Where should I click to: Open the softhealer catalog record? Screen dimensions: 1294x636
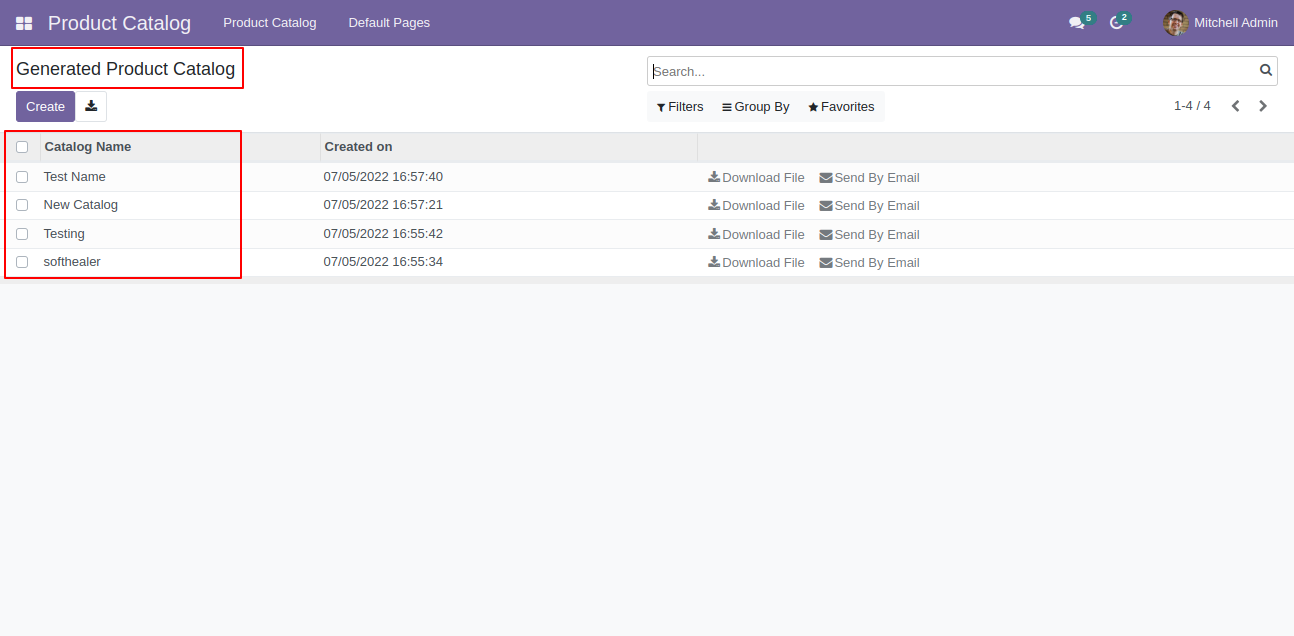tap(72, 262)
